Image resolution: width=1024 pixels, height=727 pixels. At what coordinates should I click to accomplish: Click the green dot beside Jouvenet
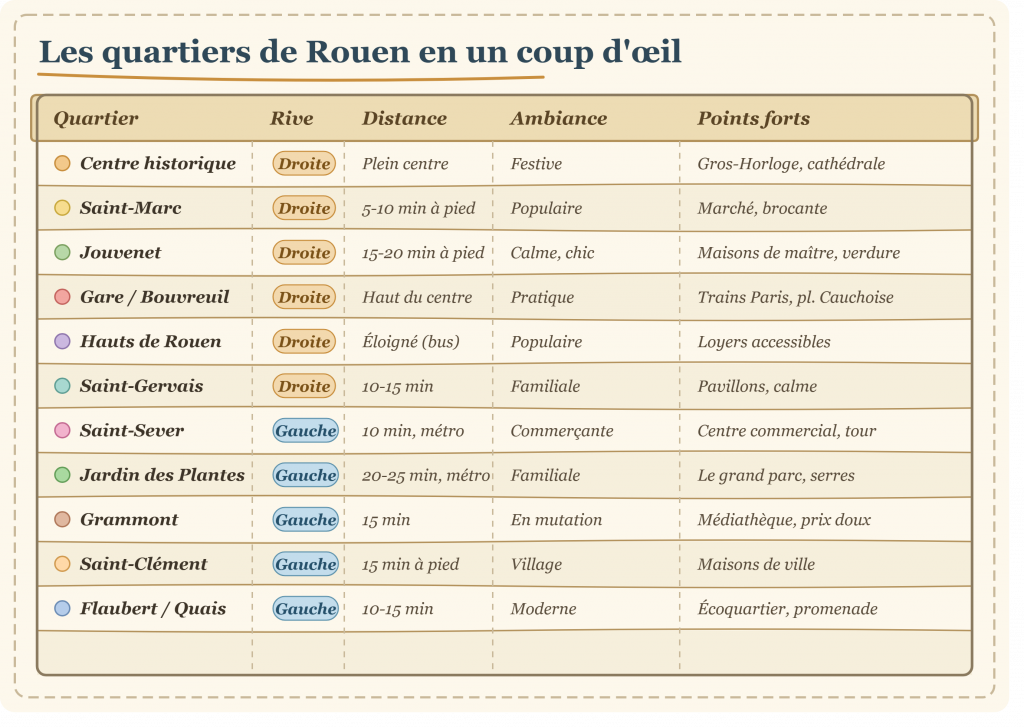pos(62,252)
